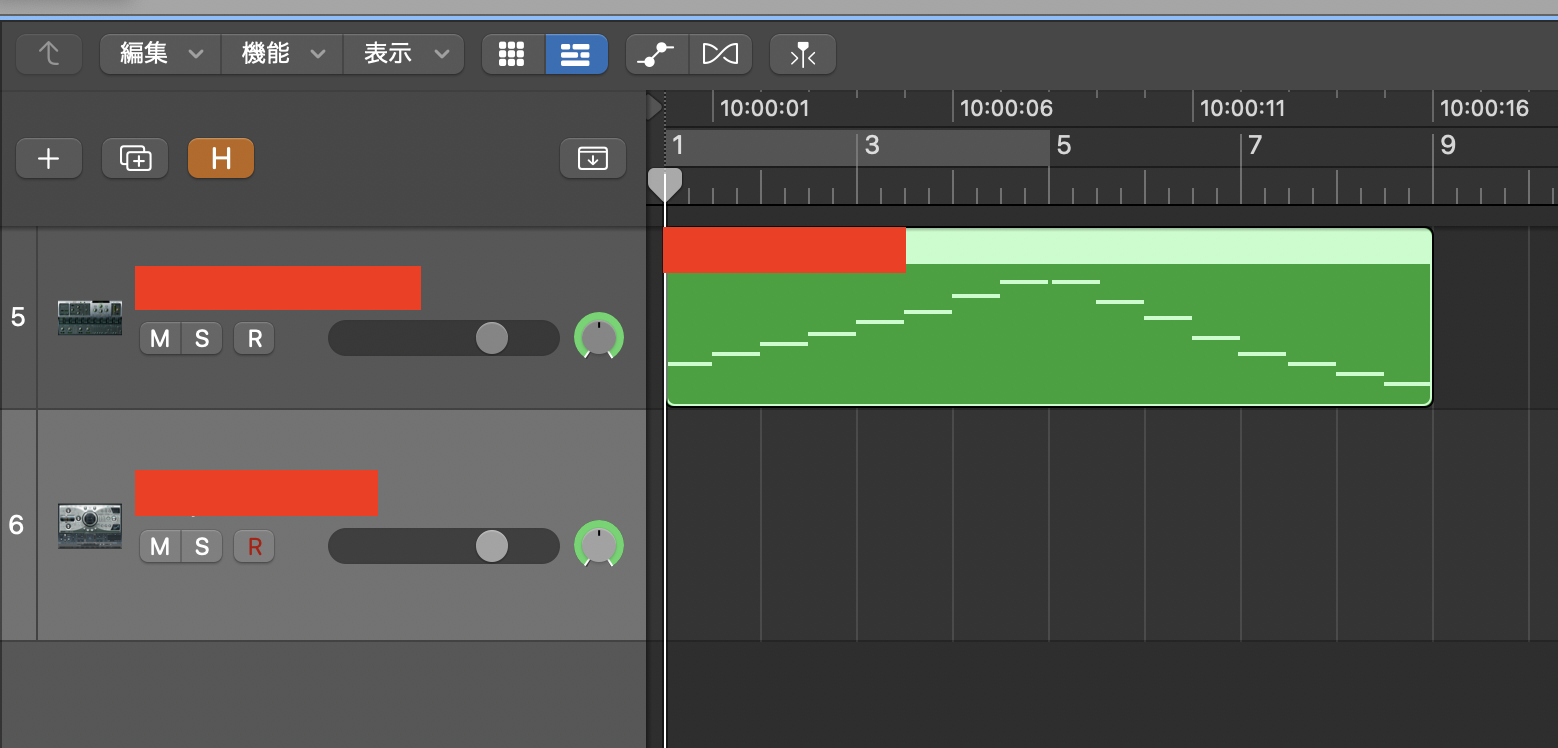
Task: Solo track 6
Action: point(202,546)
